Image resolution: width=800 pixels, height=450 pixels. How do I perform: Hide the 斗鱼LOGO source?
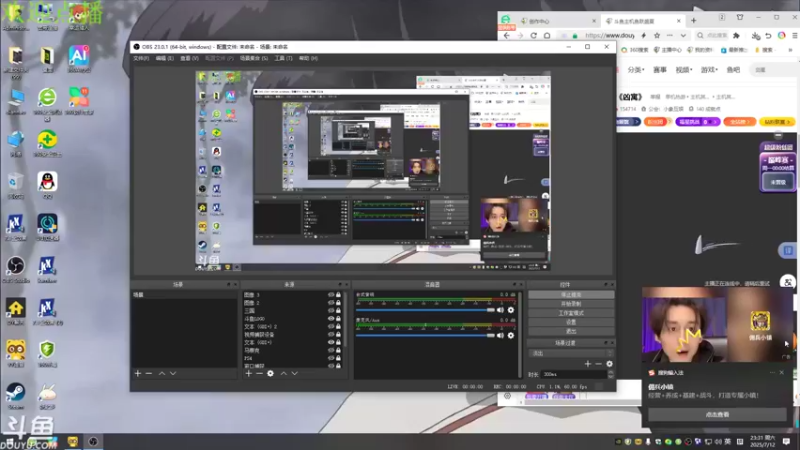tap(331, 318)
